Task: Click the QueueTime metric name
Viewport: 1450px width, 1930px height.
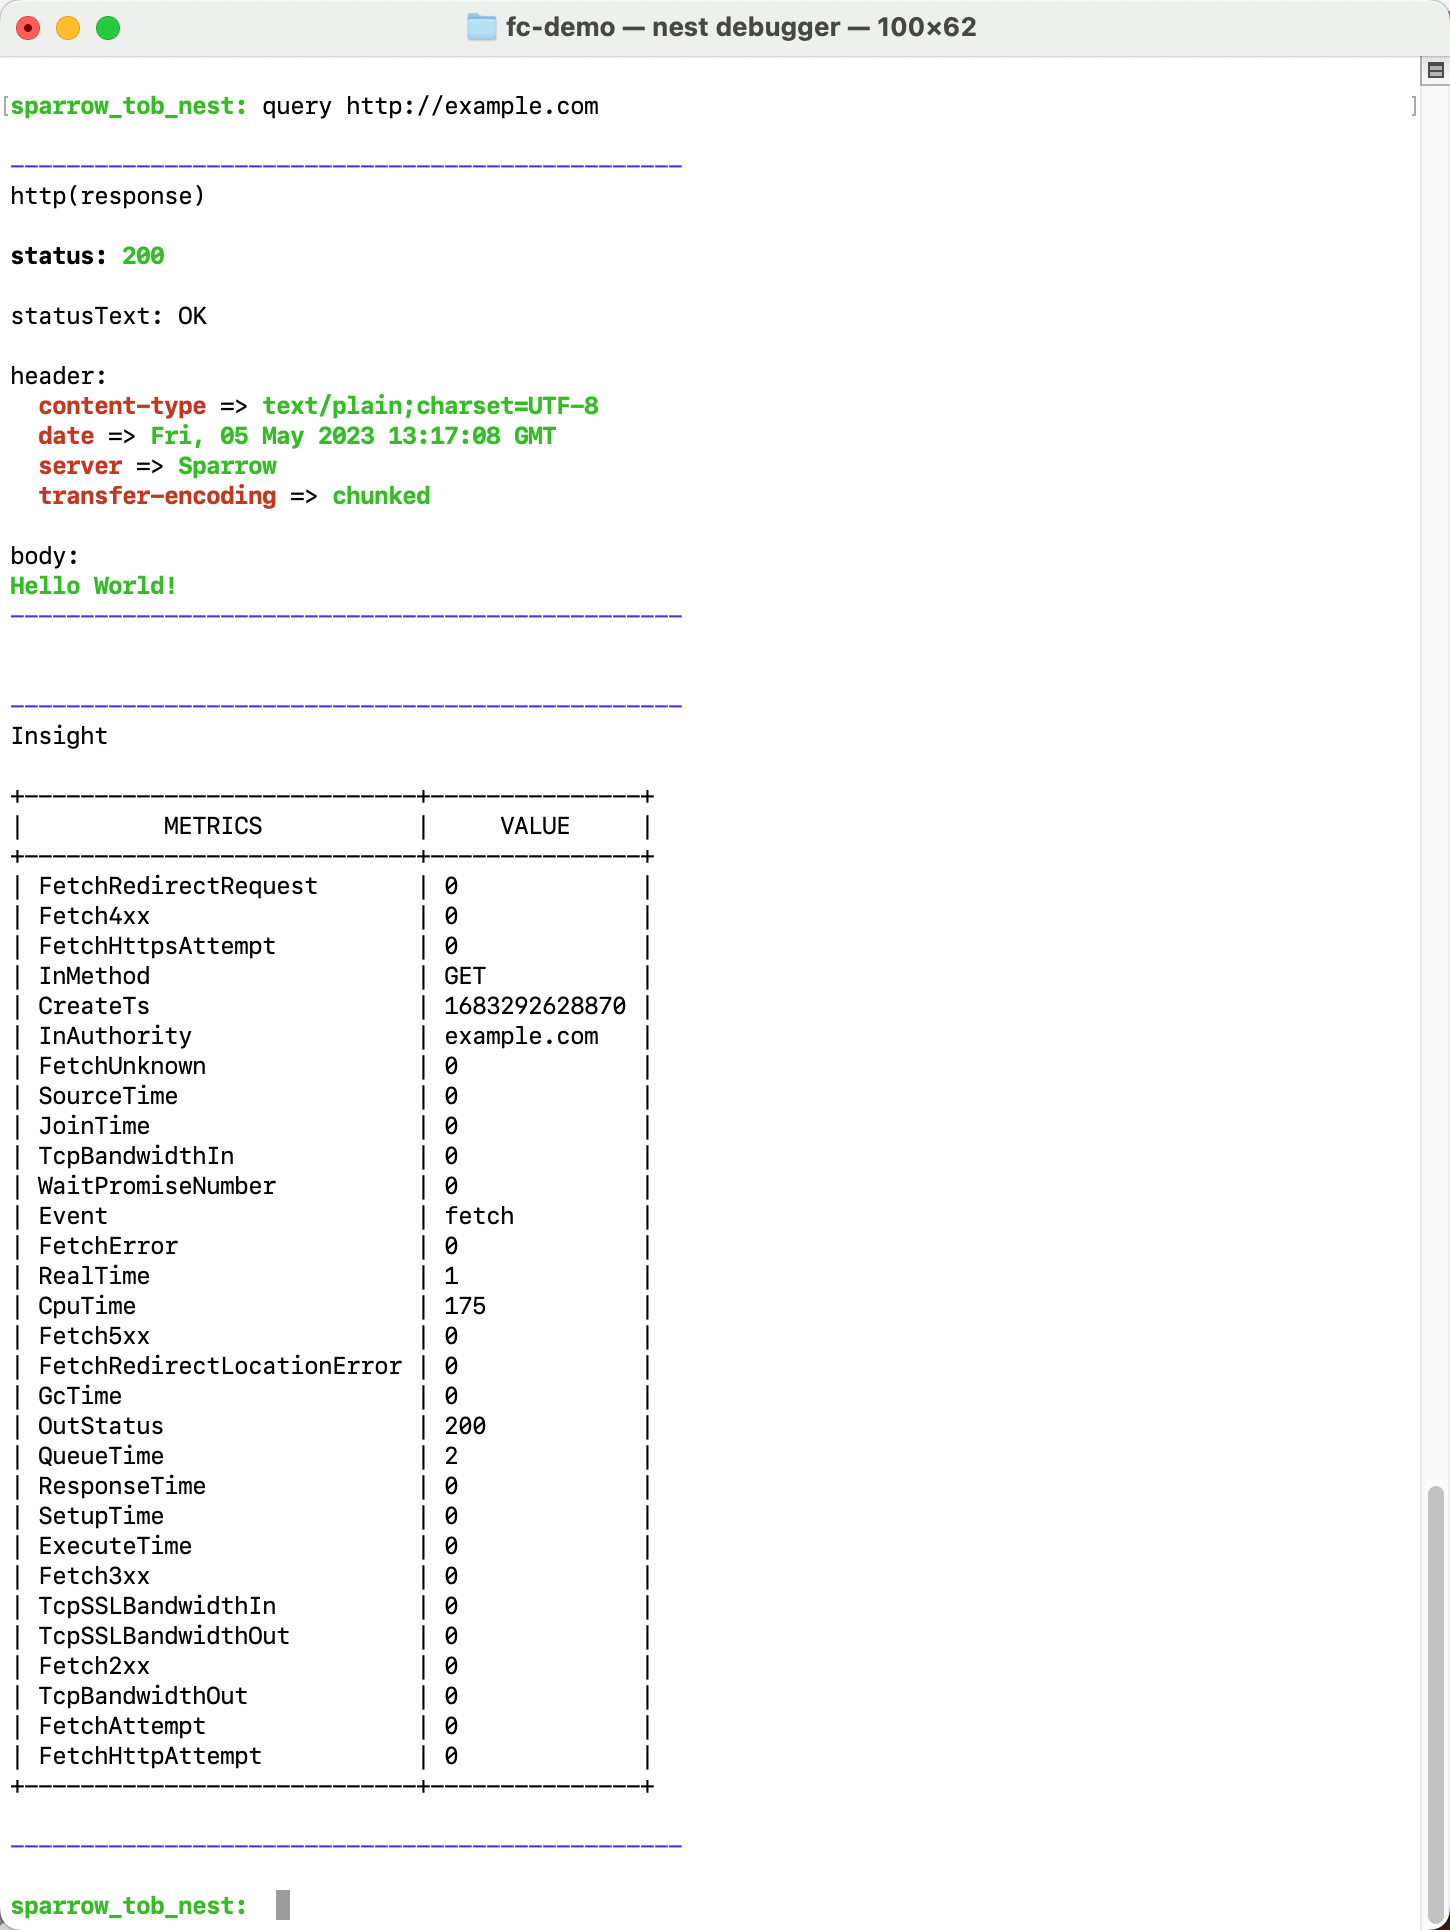Action: pyautogui.click(x=101, y=1456)
